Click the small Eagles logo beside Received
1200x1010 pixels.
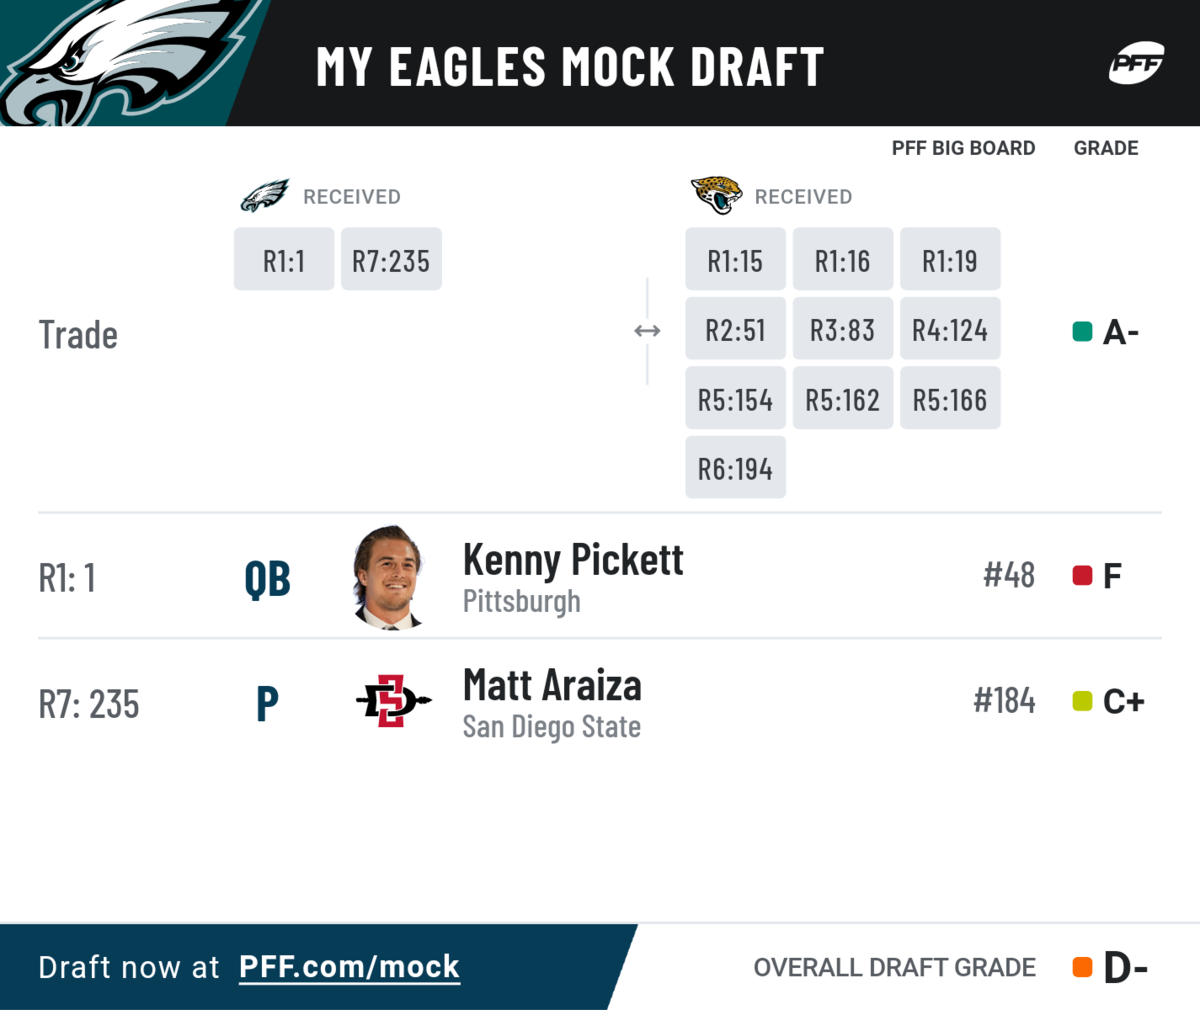(265, 196)
